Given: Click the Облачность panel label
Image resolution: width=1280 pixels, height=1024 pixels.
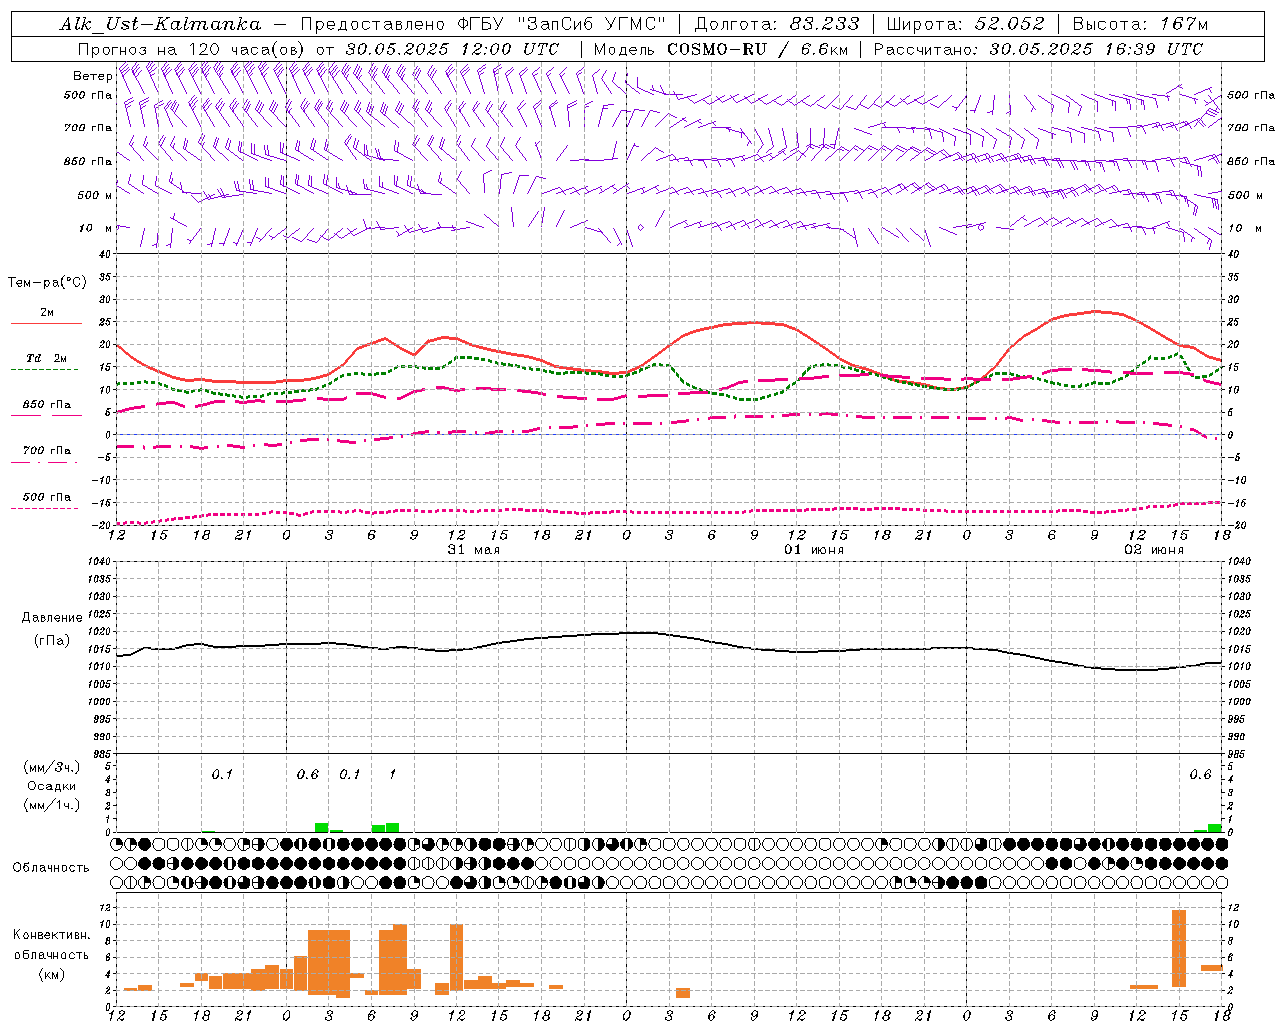Looking at the screenshot, I should (51, 868).
